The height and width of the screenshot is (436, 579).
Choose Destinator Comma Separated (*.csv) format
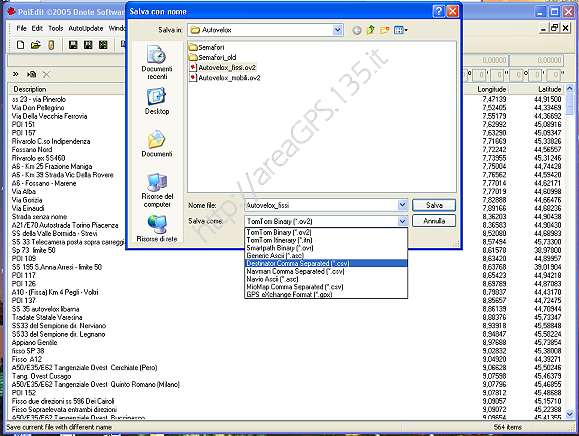coord(326,263)
